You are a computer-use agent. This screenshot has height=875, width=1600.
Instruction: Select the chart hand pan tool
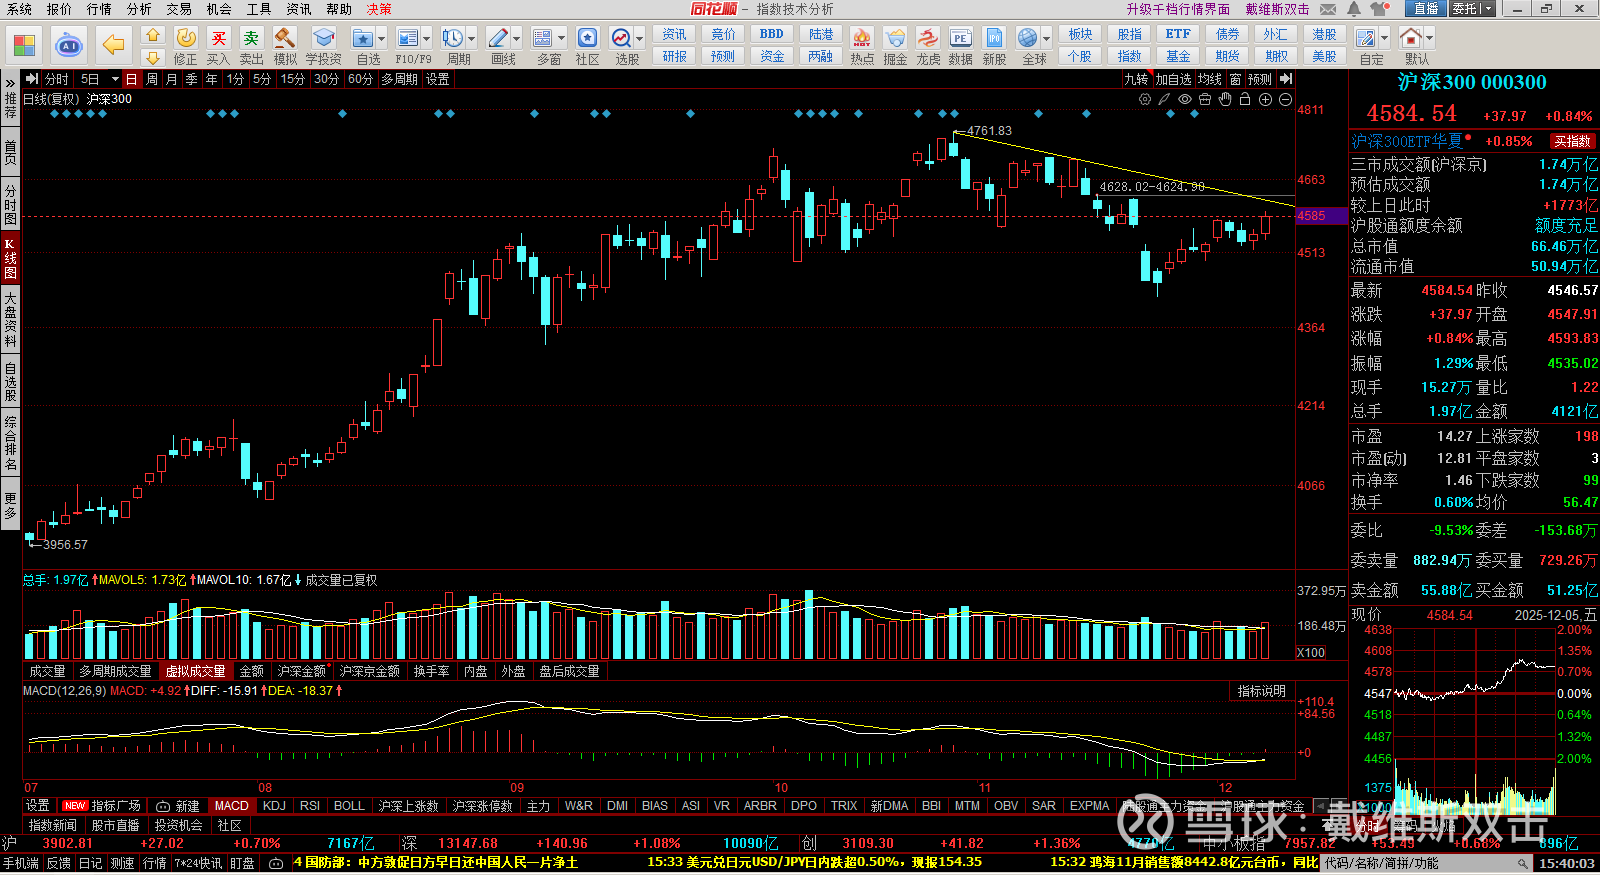1225,99
